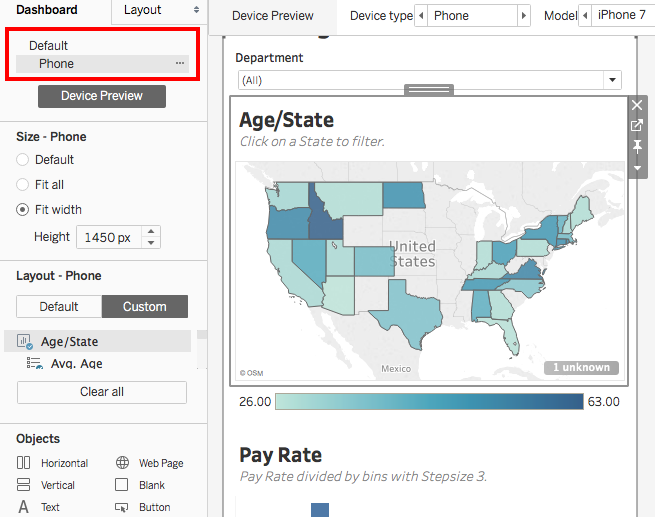Click the Device Preview toolbar label

coord(273,16)
